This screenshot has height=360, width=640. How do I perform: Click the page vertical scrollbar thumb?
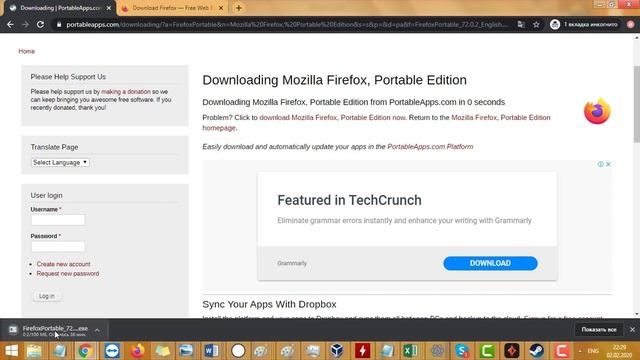pos(636,104)
